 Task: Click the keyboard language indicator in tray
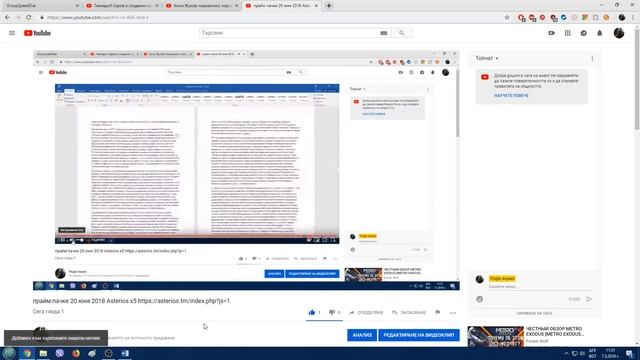pos(592,353)
